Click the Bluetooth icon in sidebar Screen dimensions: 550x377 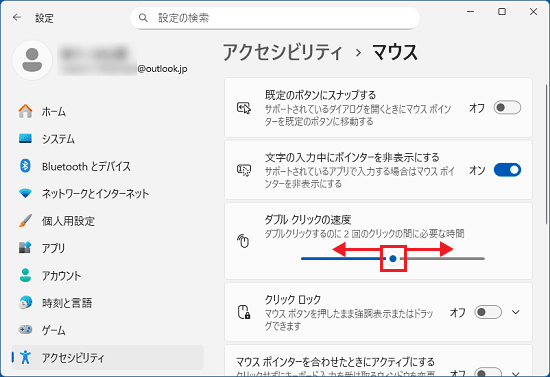[x=25, y=166]
